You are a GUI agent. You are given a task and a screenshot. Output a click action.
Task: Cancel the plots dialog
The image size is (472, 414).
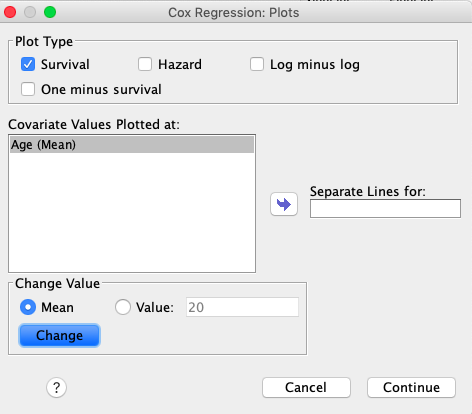coord(306,387)
